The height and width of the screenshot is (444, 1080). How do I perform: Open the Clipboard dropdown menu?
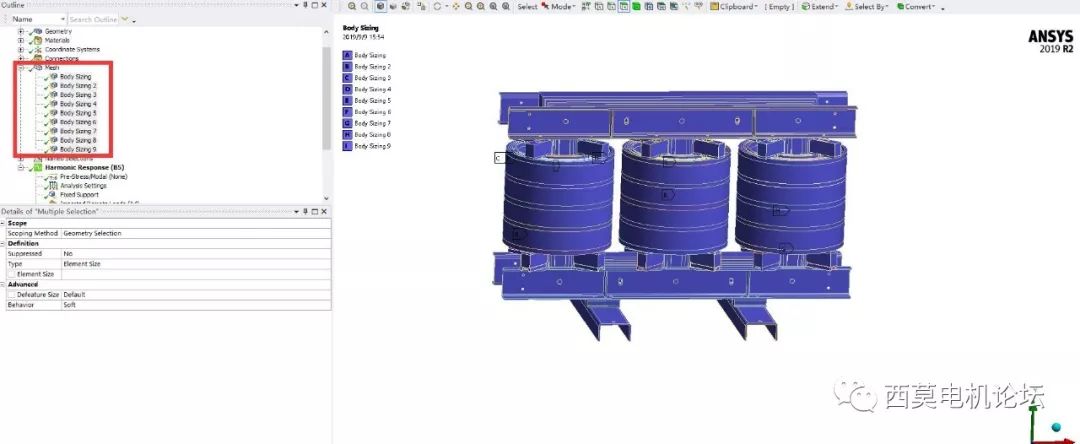tap(756, 7)
